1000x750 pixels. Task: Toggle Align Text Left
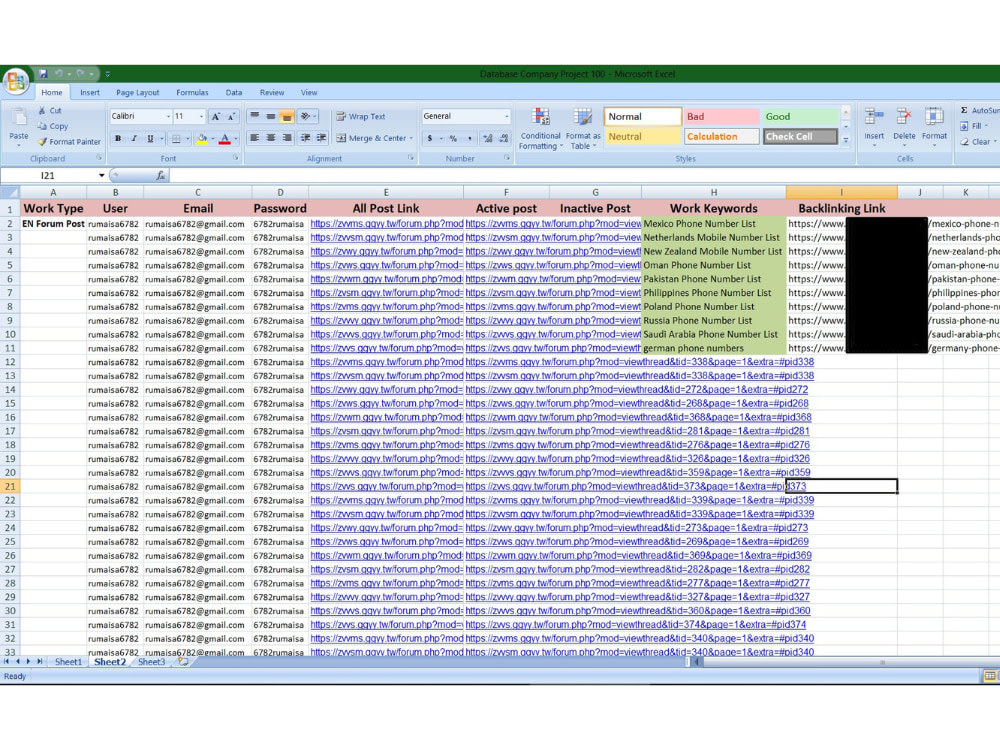[254, 138]
